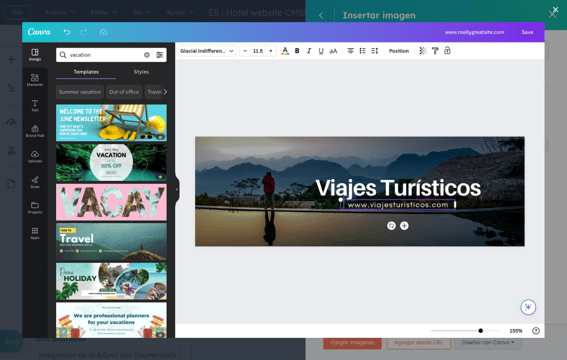Open Archivo menu in background editor

coord(60,12)
